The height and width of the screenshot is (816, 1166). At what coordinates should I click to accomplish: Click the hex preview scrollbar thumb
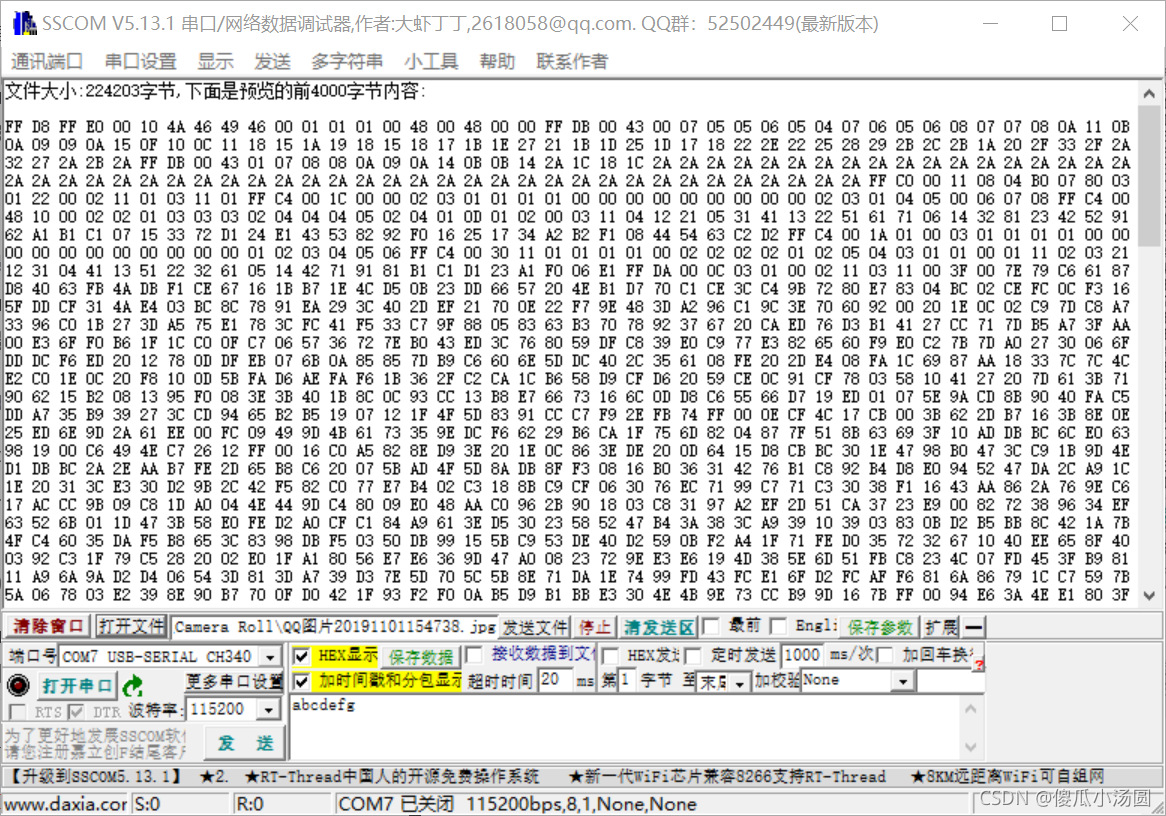point(1149,176)
